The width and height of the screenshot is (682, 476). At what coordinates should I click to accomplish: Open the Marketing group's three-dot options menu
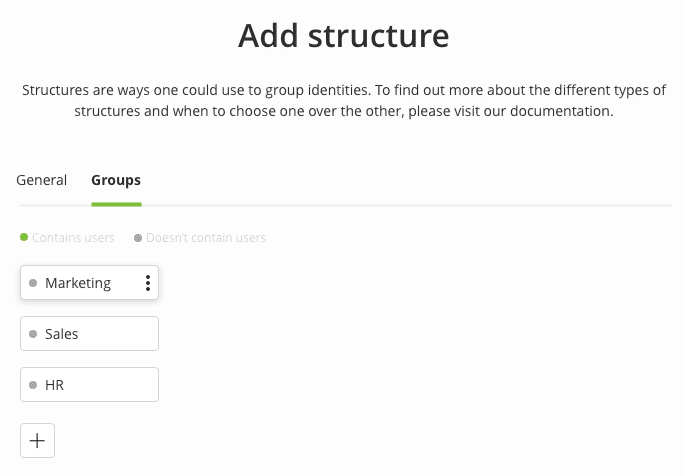tap(147, 283)
